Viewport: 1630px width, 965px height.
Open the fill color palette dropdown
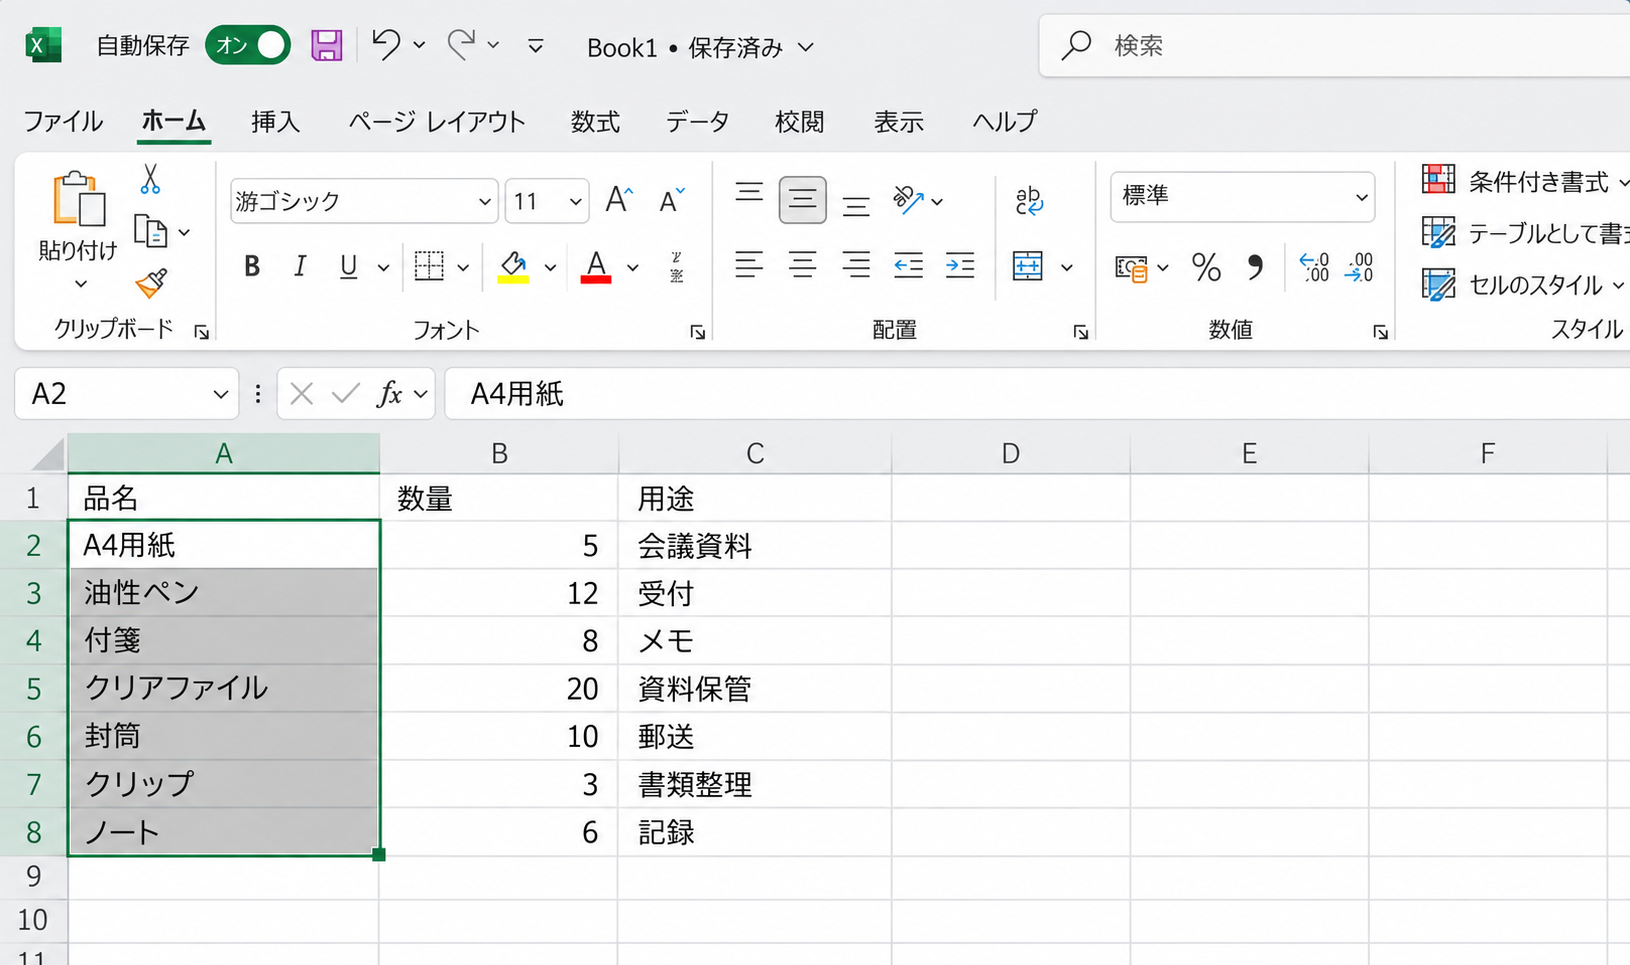[x=550, y=268]
